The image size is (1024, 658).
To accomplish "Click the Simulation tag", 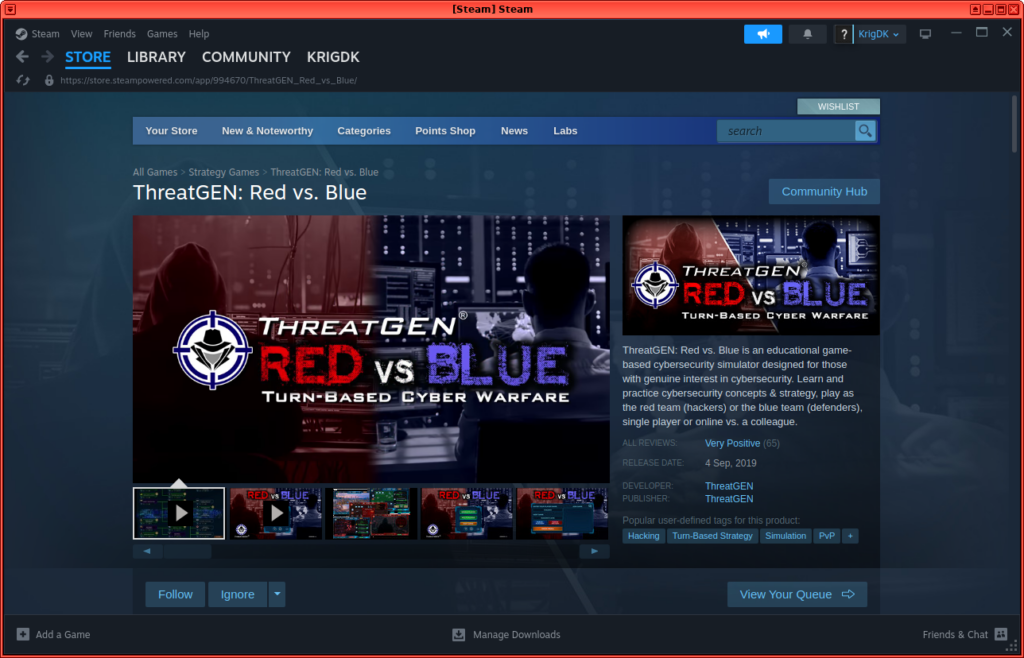I will click(x=786, y=536).
